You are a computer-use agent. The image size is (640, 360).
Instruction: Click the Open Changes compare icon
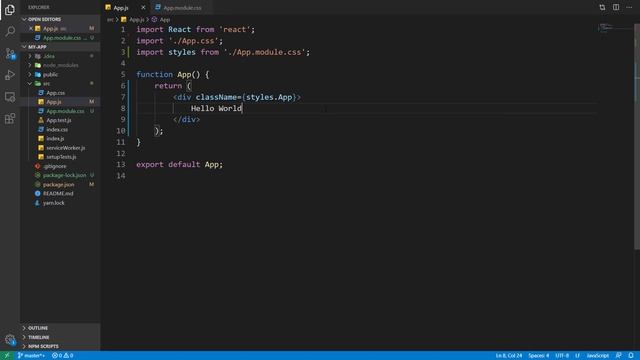602,7
